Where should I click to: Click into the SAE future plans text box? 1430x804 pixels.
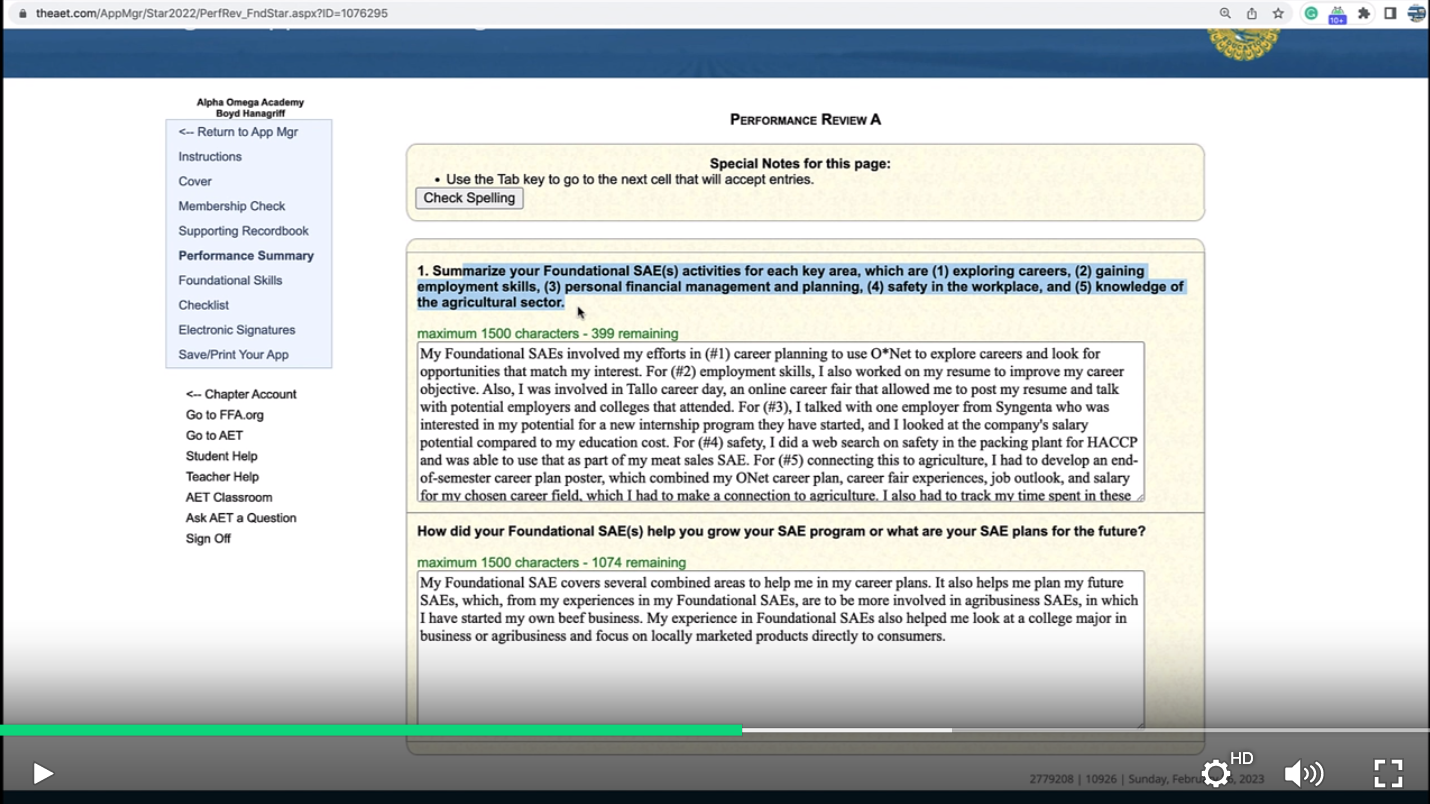tap(781, 650)
